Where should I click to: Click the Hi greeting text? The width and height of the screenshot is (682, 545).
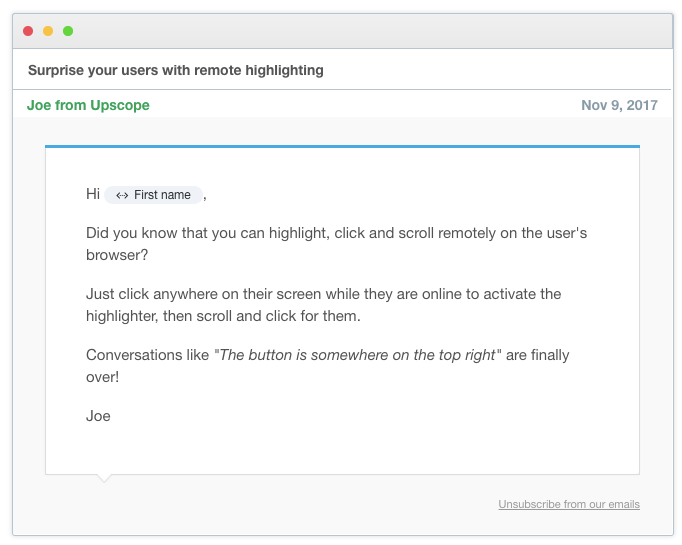(93, 194)
